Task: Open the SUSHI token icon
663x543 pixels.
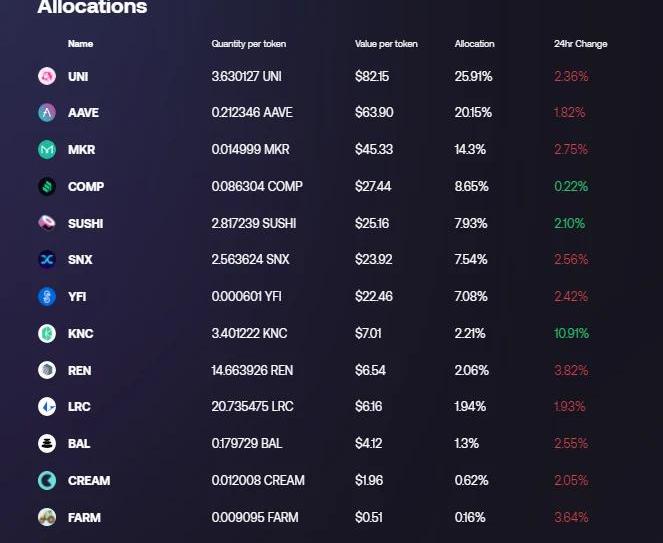Action: coord(47,223)
